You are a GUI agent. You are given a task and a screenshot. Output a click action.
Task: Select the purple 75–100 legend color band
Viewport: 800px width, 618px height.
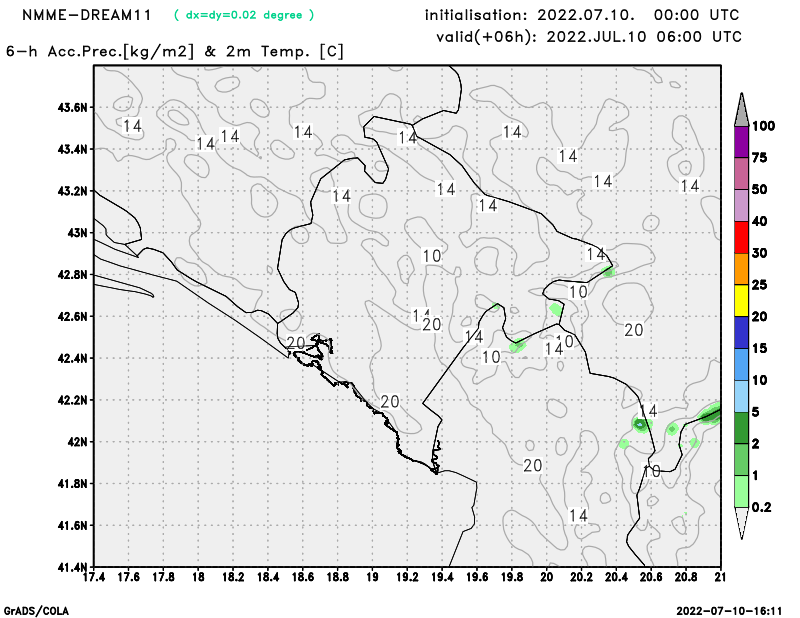pos(741,142)
